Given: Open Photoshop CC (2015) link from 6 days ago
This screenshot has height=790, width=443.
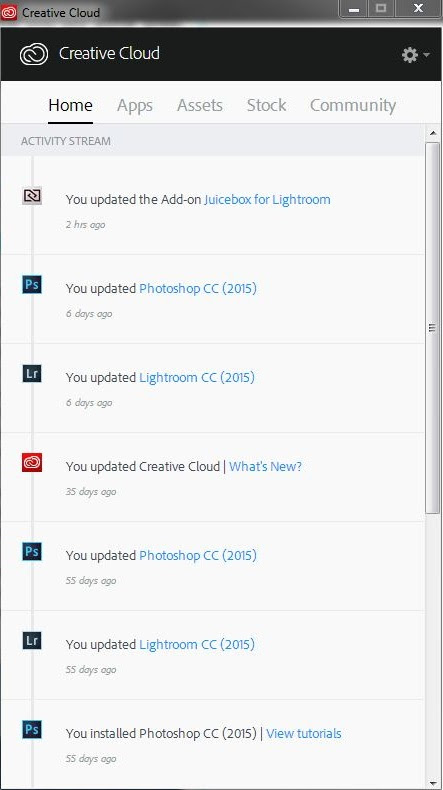Looking at the screenshot, I should click(x=198, y=289).
